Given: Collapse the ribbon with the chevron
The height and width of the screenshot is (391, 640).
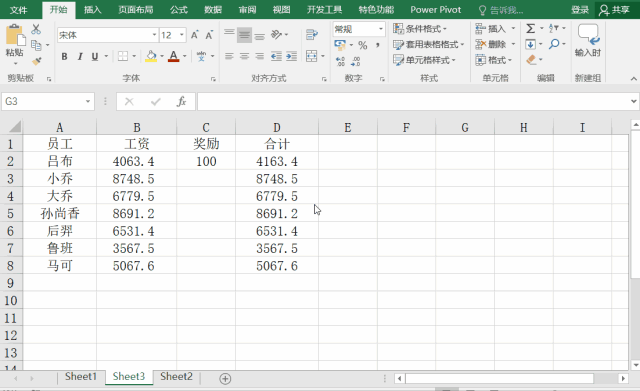Looking at the screenshot, I should click(x=633, y=78).
